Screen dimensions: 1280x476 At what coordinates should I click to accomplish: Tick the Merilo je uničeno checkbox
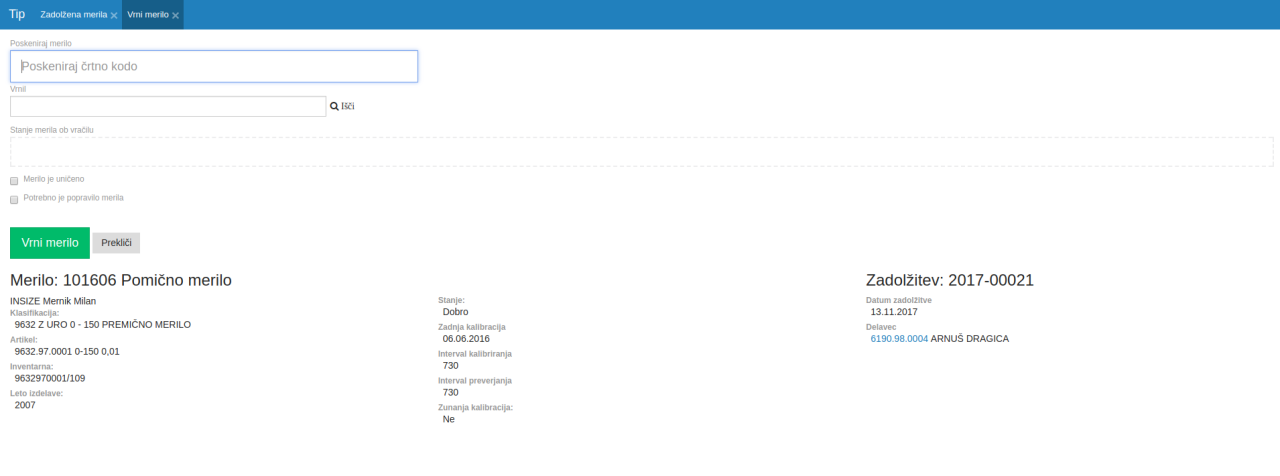14,181
